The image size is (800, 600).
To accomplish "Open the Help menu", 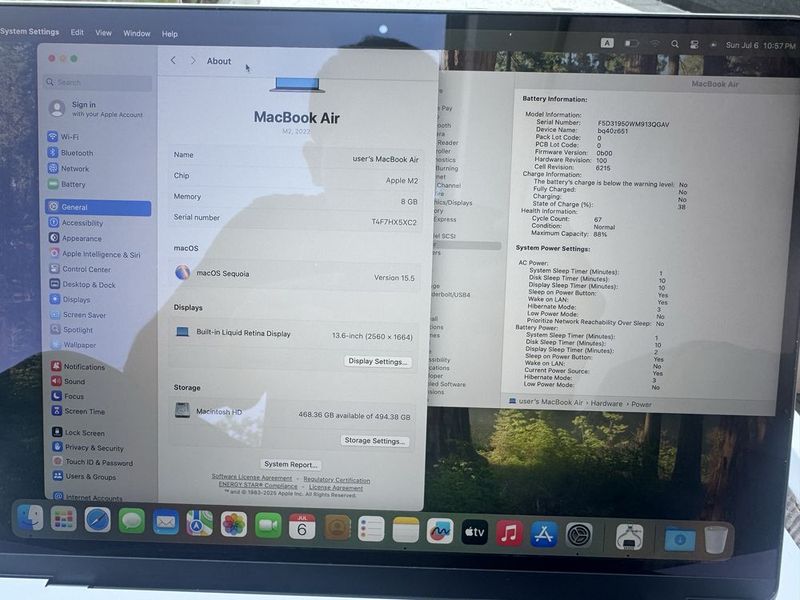I will tap(170, 34).
